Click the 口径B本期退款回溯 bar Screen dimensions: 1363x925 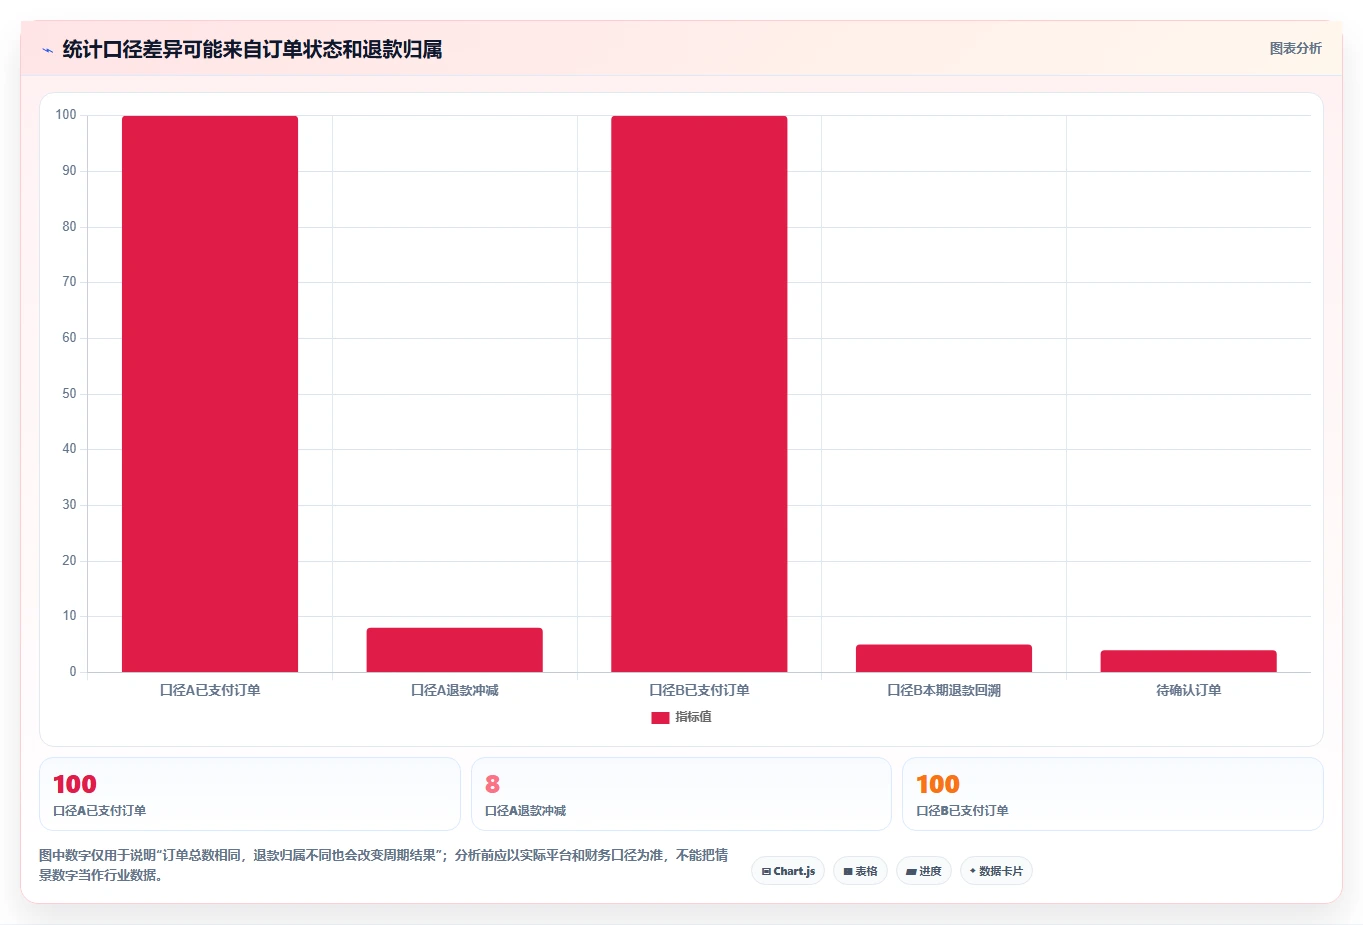(x=944, y=658)
